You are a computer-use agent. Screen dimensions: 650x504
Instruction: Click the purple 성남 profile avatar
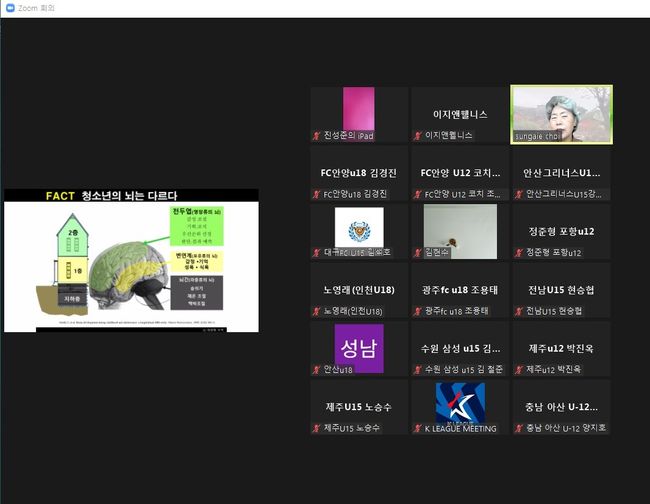(x=358, y=348)
